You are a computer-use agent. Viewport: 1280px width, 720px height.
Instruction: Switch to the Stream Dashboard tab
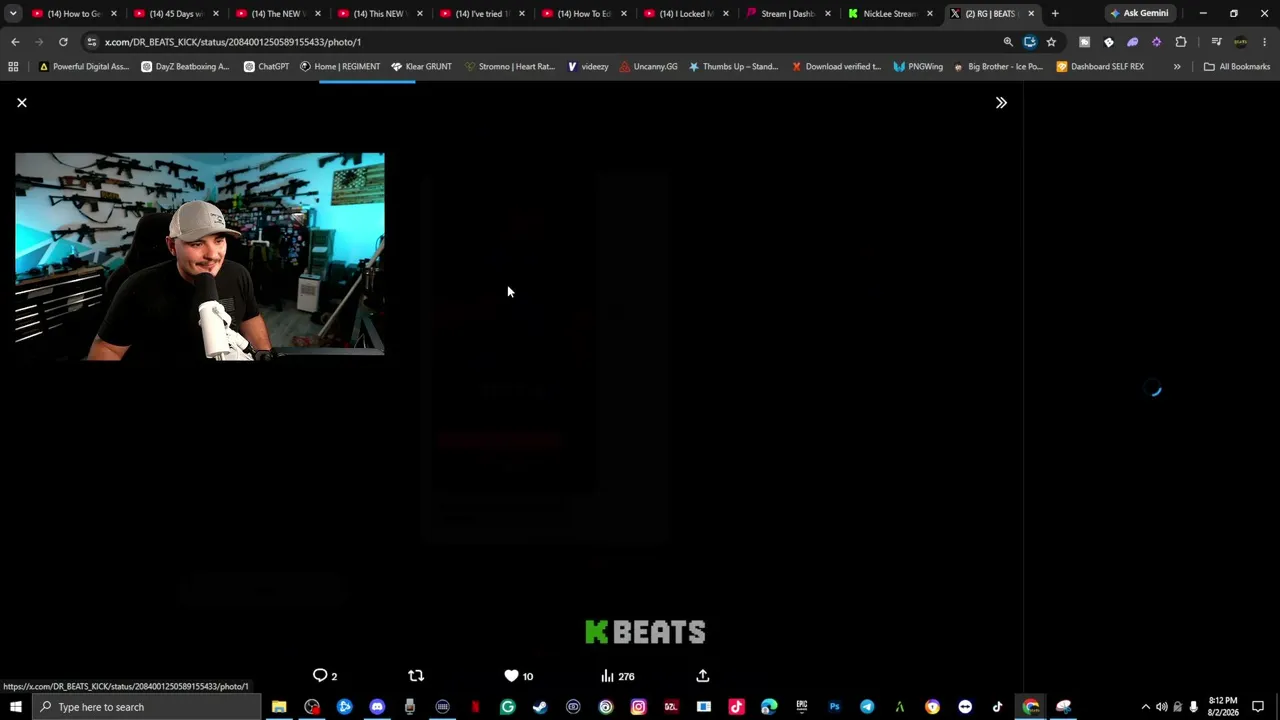789,14
